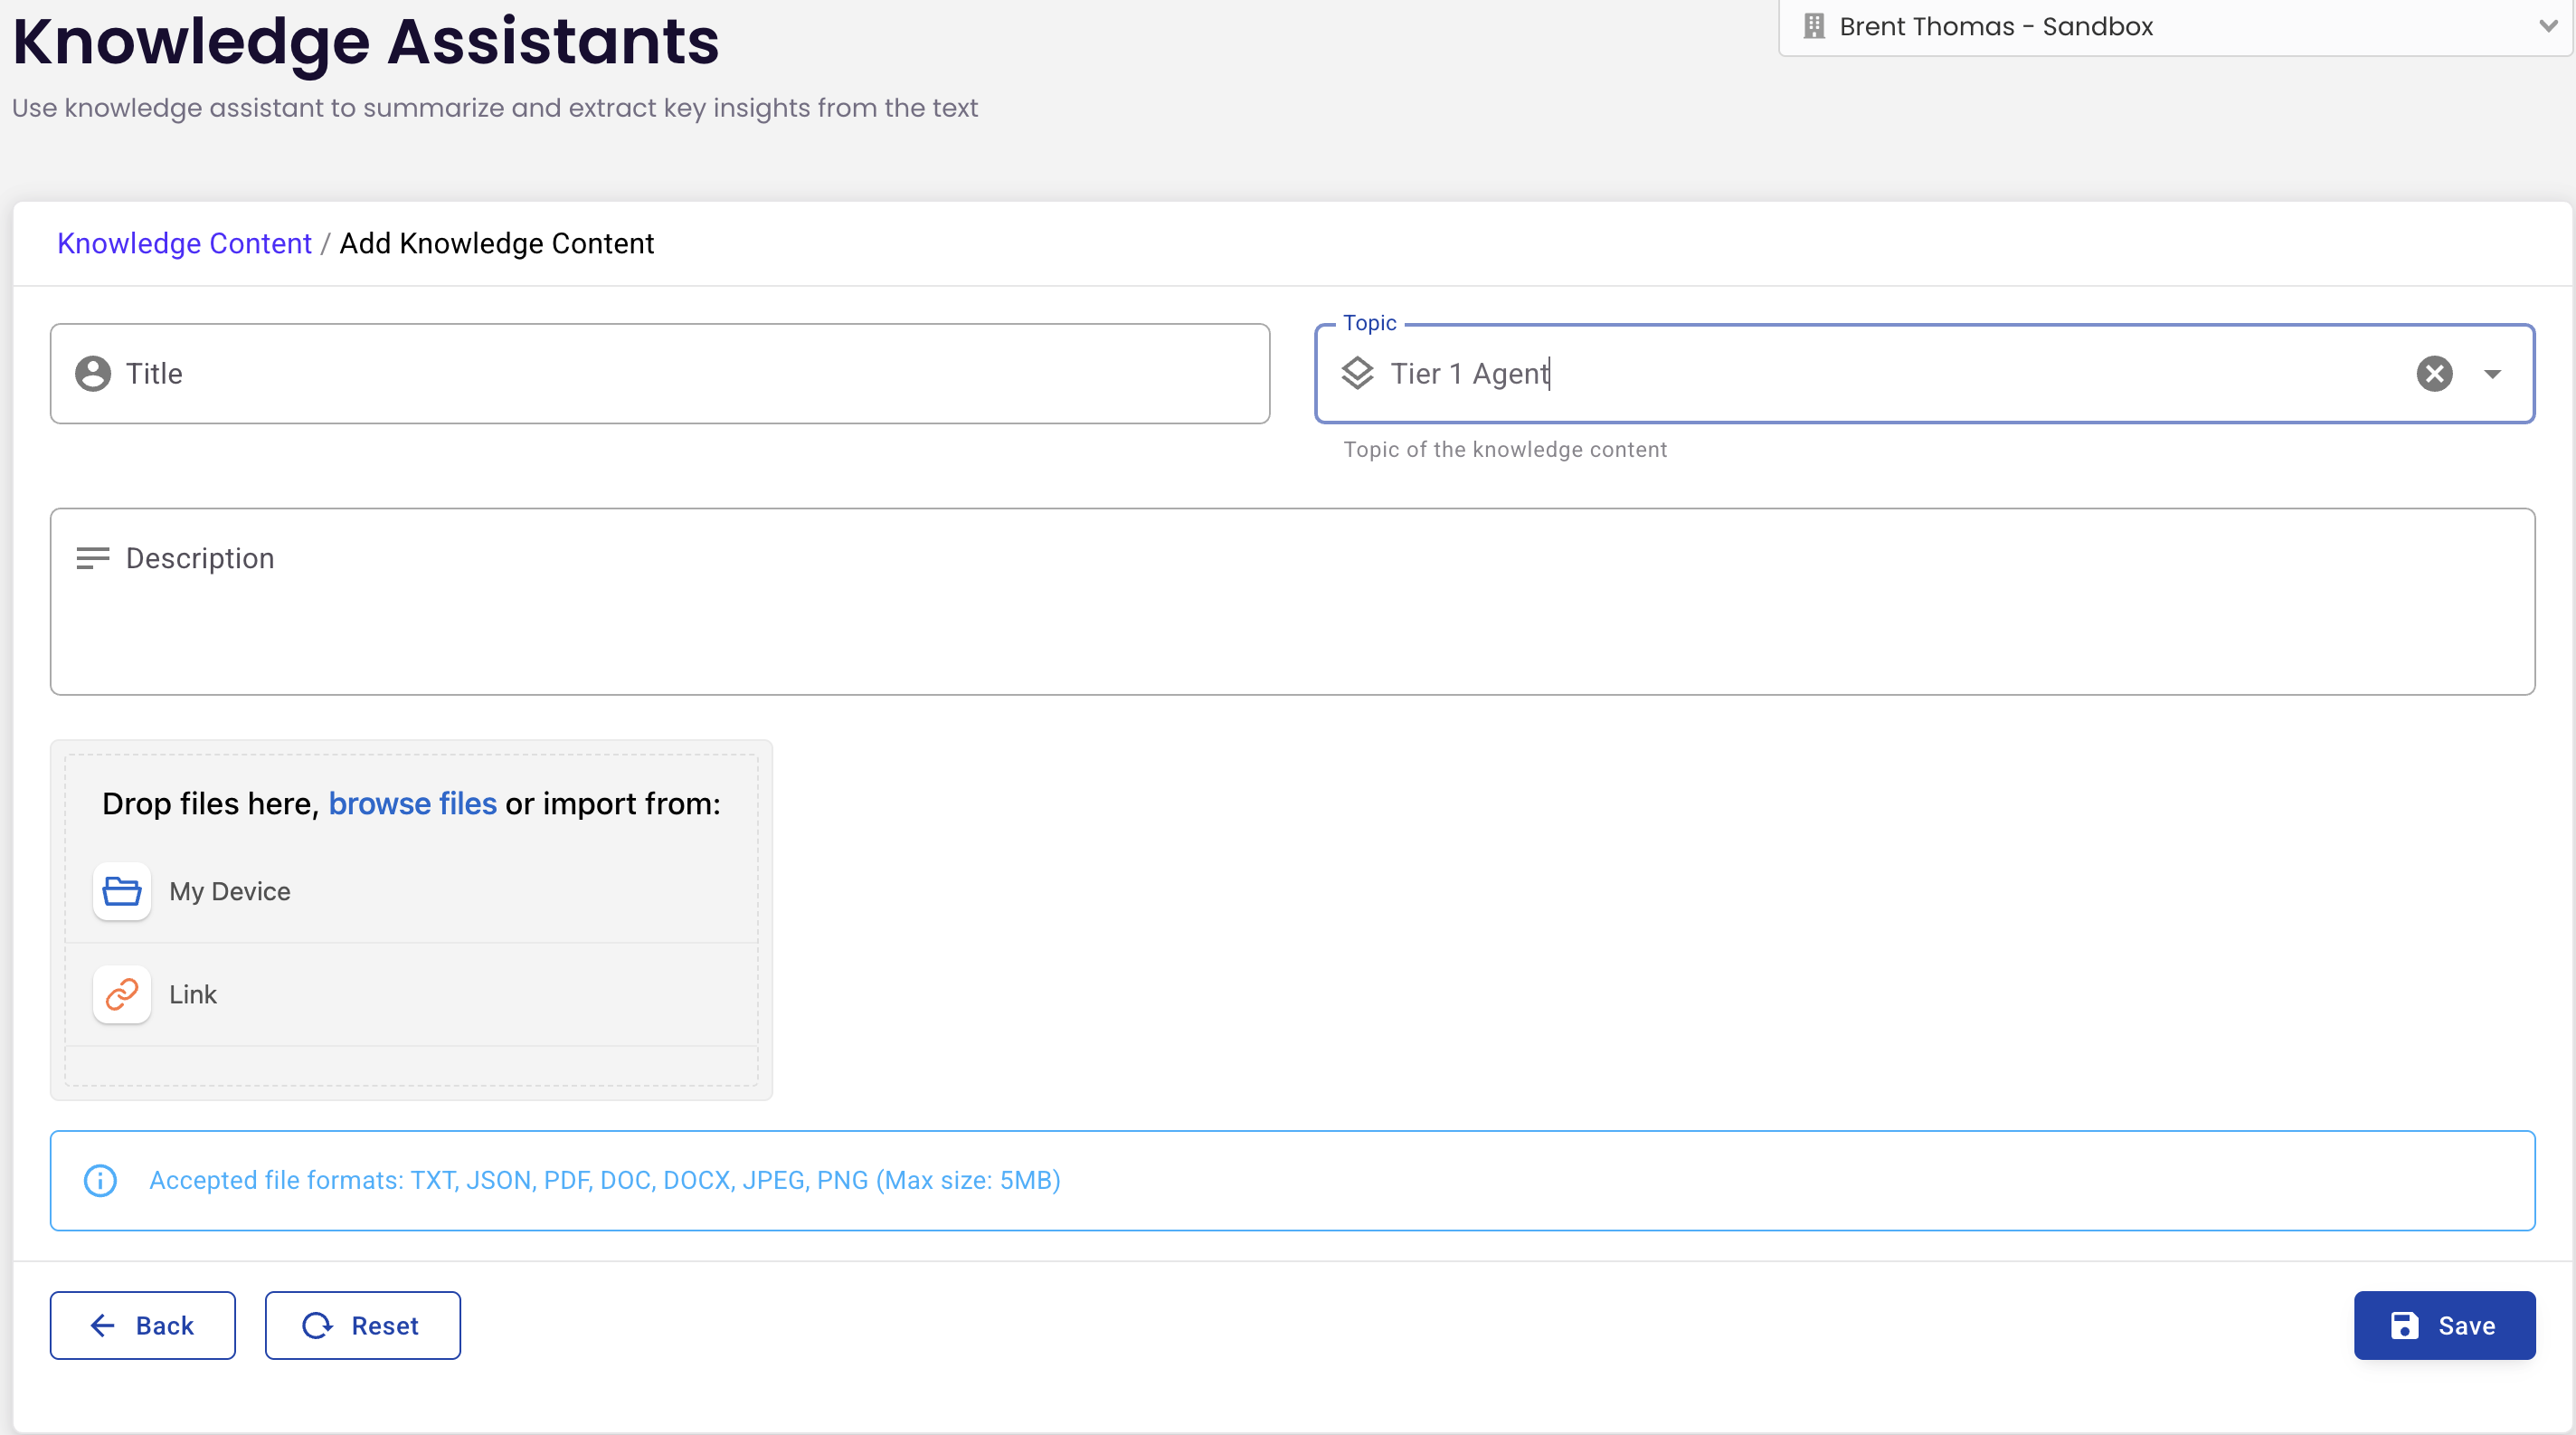The width and height of the screenshot is (2576, 1435).
Task: Click the orange Link chain icon
Action: [122, 994]
